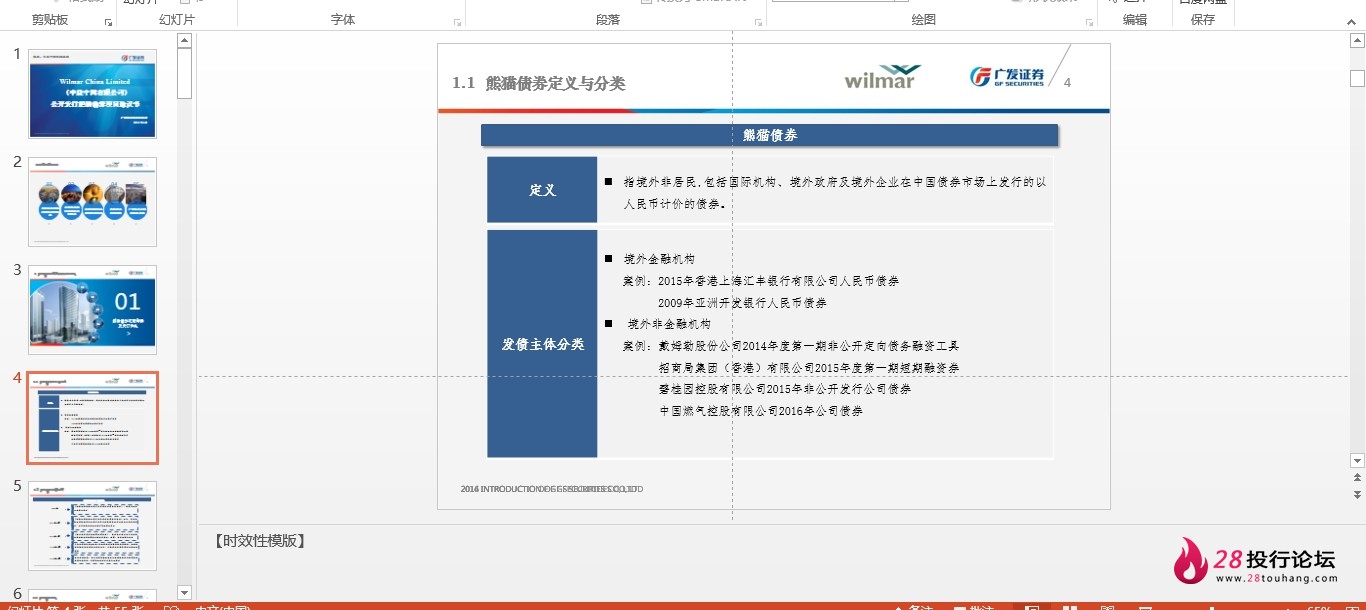Open the 绘图 group dialog launcher

1089,21
